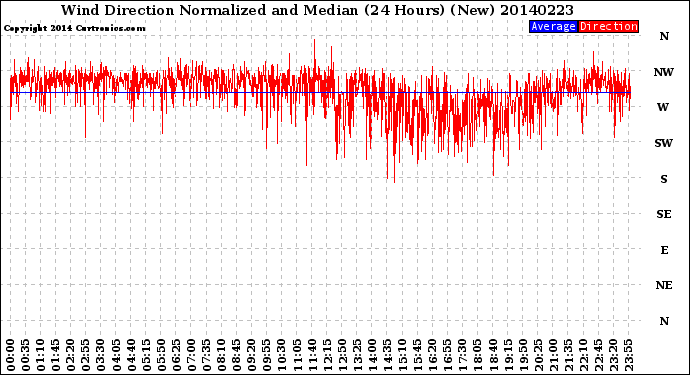Click the 08:10 time label

221,355
